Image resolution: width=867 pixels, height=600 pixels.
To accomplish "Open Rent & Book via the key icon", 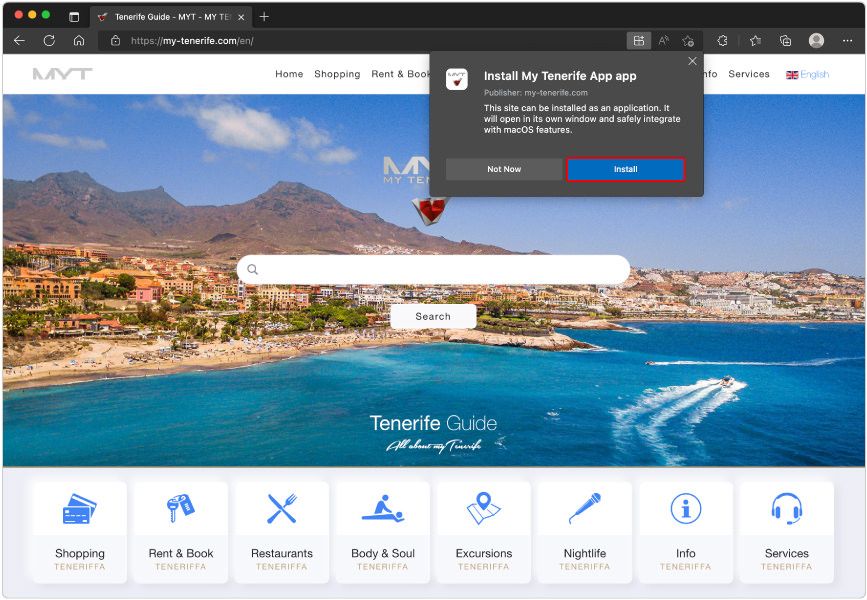I will [x=180, y=508].
